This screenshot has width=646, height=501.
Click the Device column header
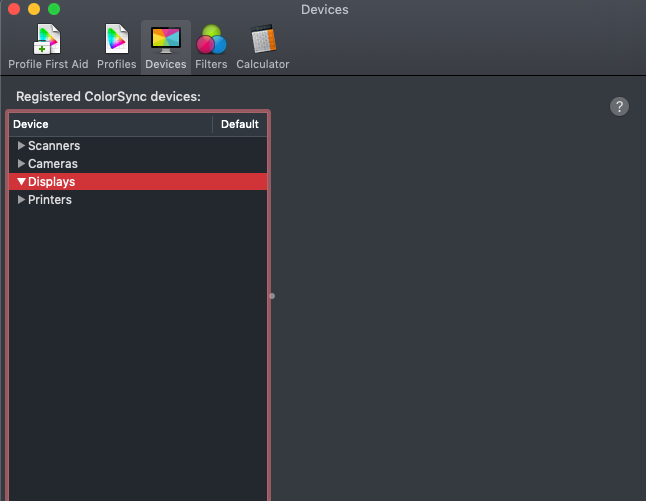[110, 124]
